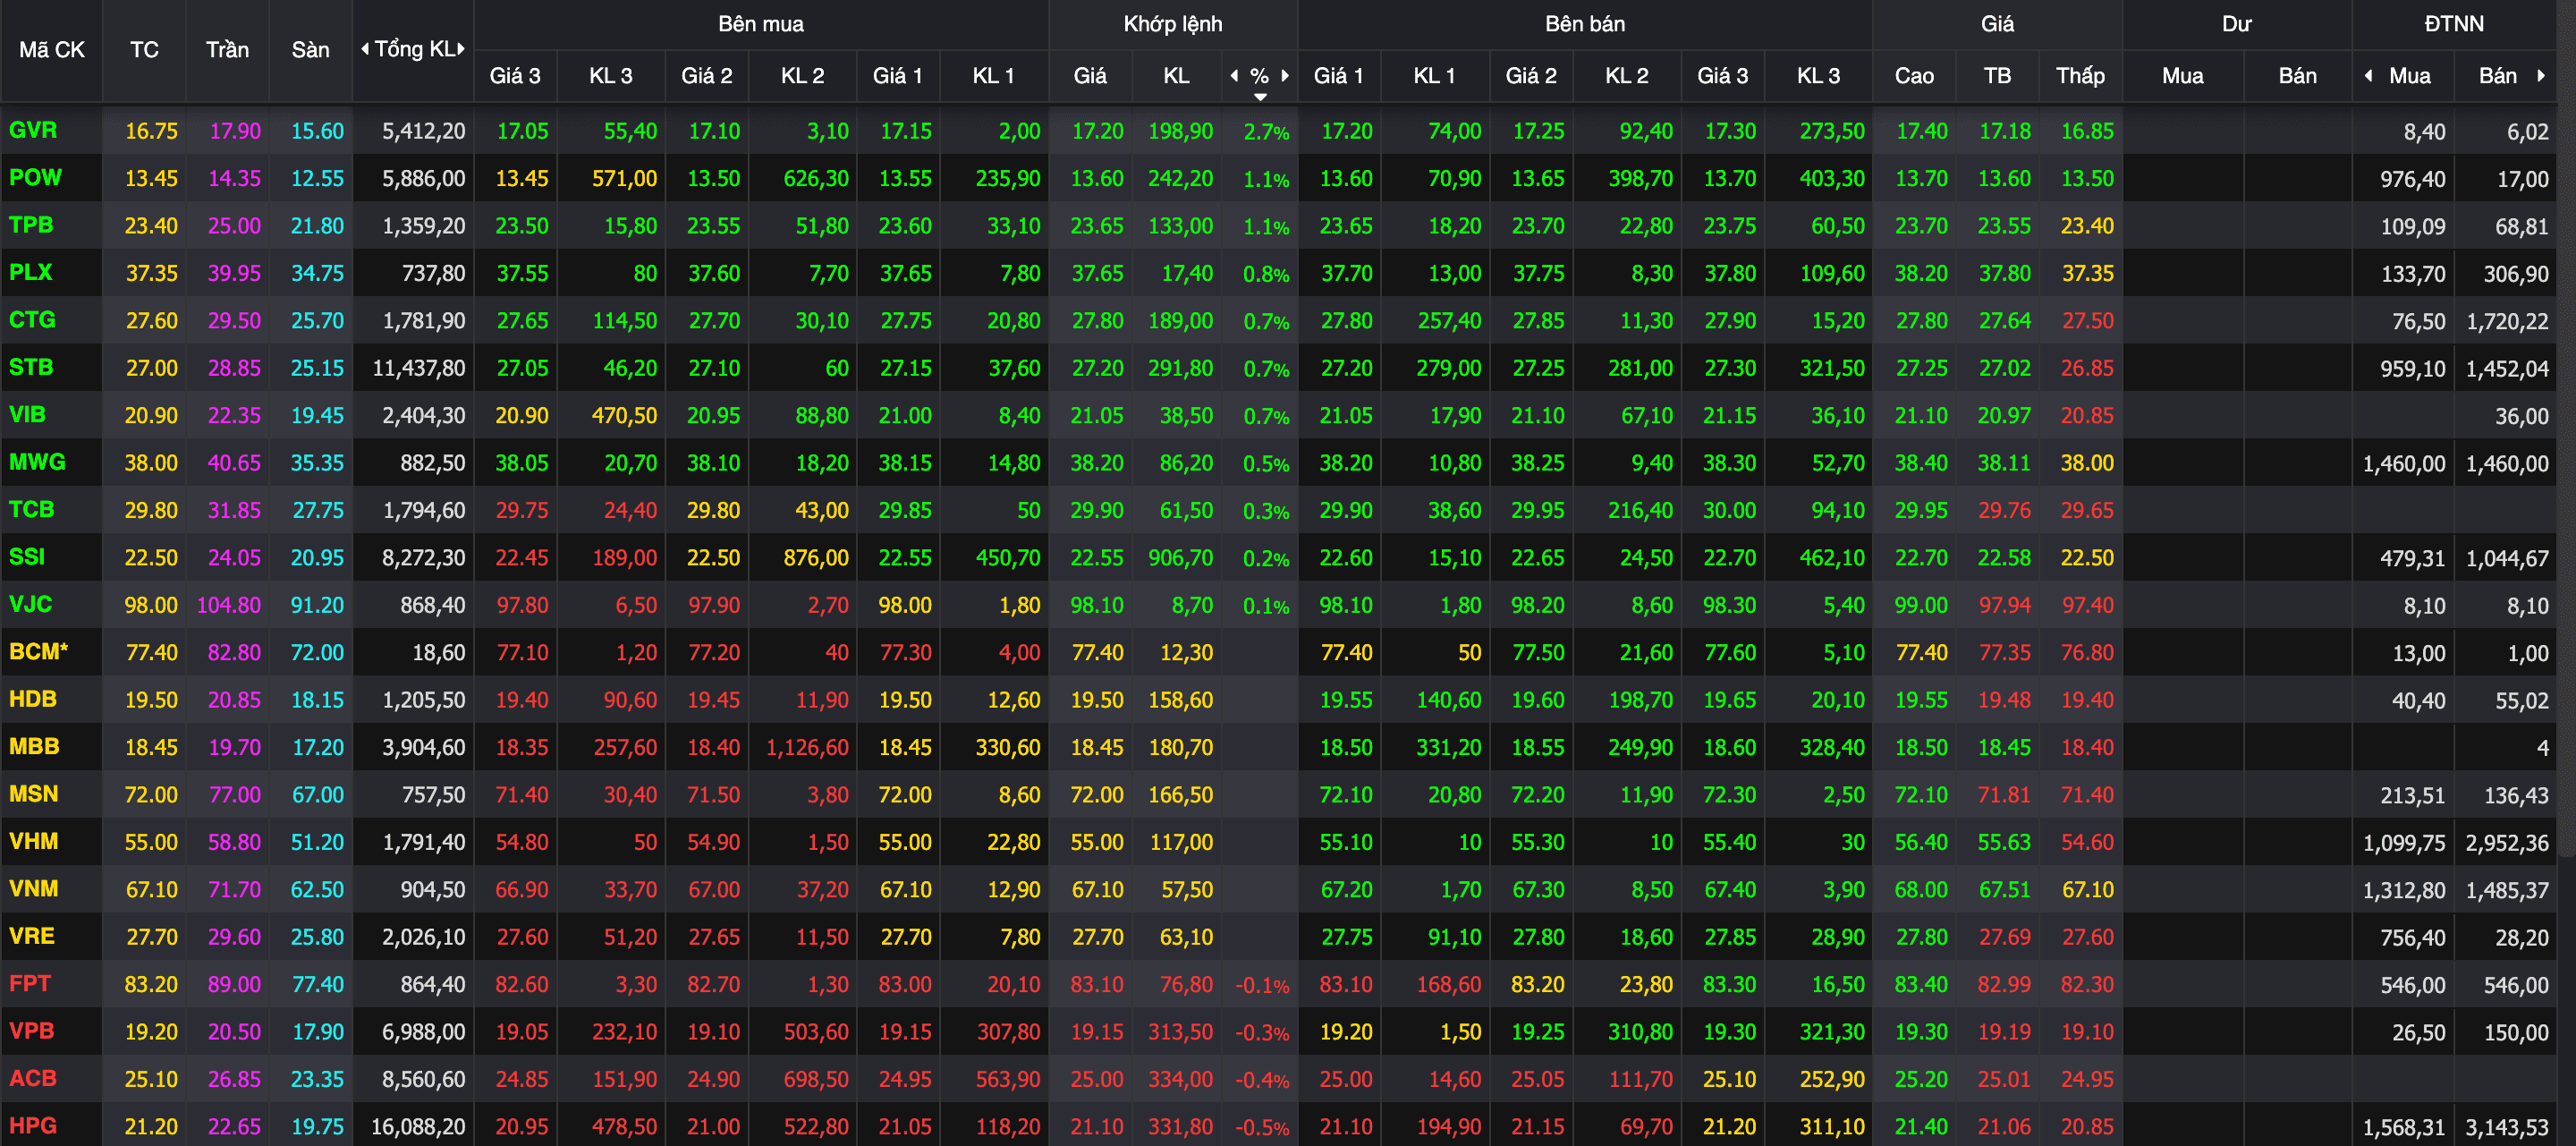The image size is (2576, 1146).
Task: Open the HPG stock symbol
Action: pyautogui.click(x=32, y=1125)
